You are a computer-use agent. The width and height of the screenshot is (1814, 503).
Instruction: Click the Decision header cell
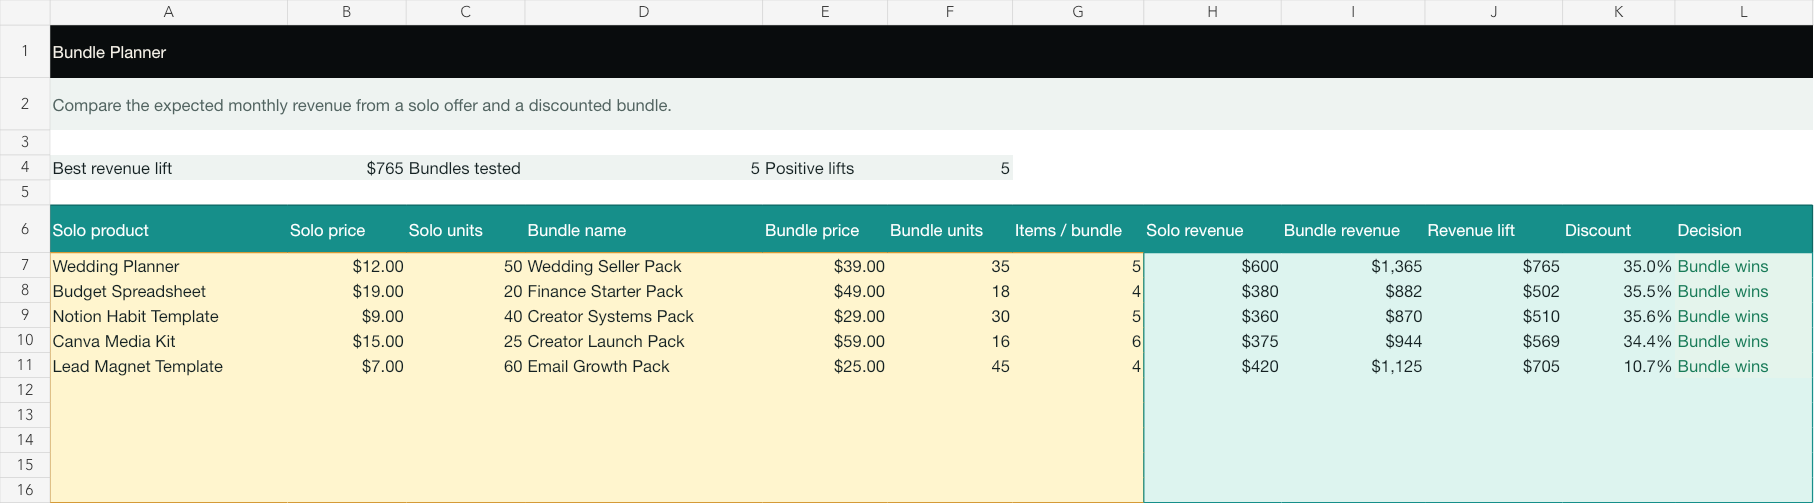click(1743, 230)
